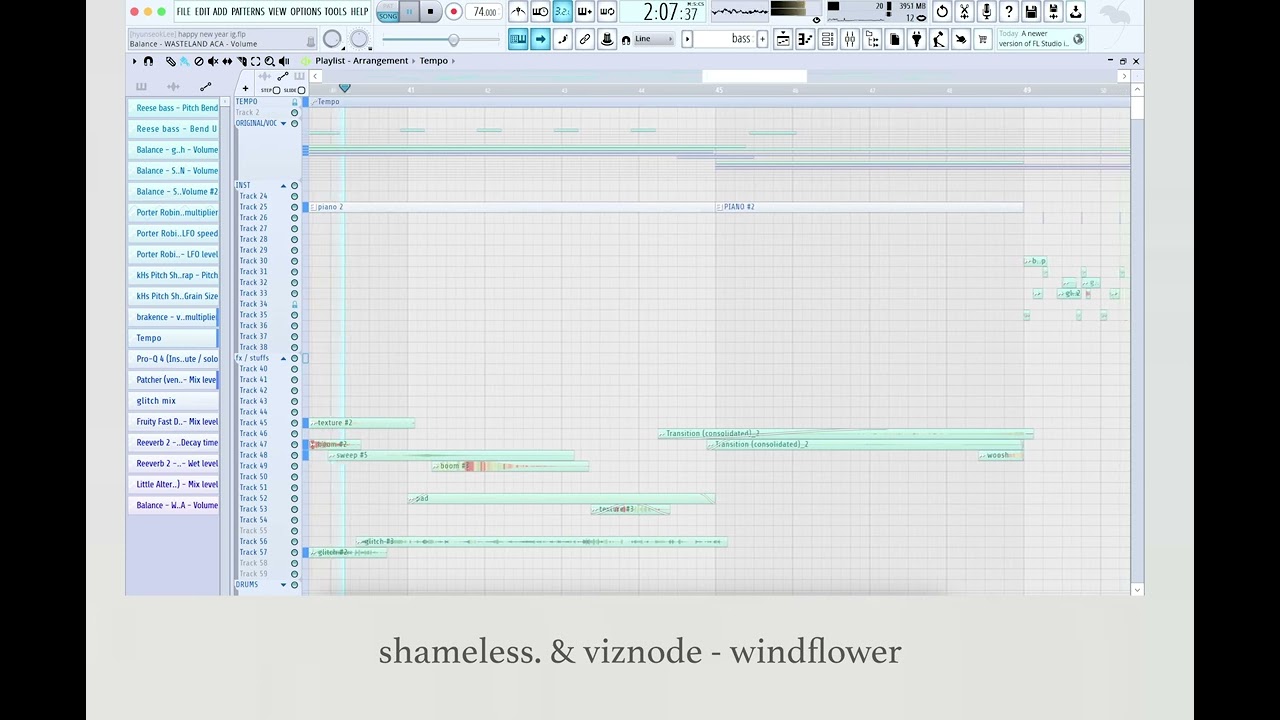This screenshot has height=720, width=1280.
Task: Click the microphone one-click recording icon
Action: click(x=986, y=12)
